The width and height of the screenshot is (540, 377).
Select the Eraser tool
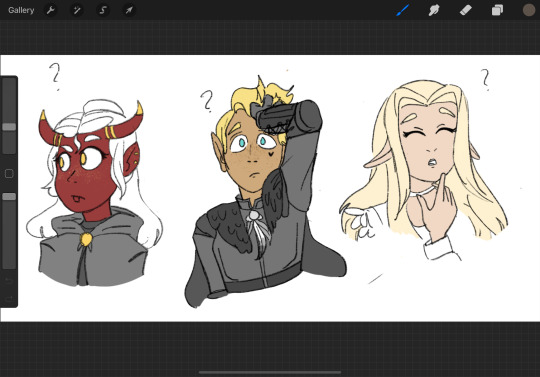(x=466, y=10)
